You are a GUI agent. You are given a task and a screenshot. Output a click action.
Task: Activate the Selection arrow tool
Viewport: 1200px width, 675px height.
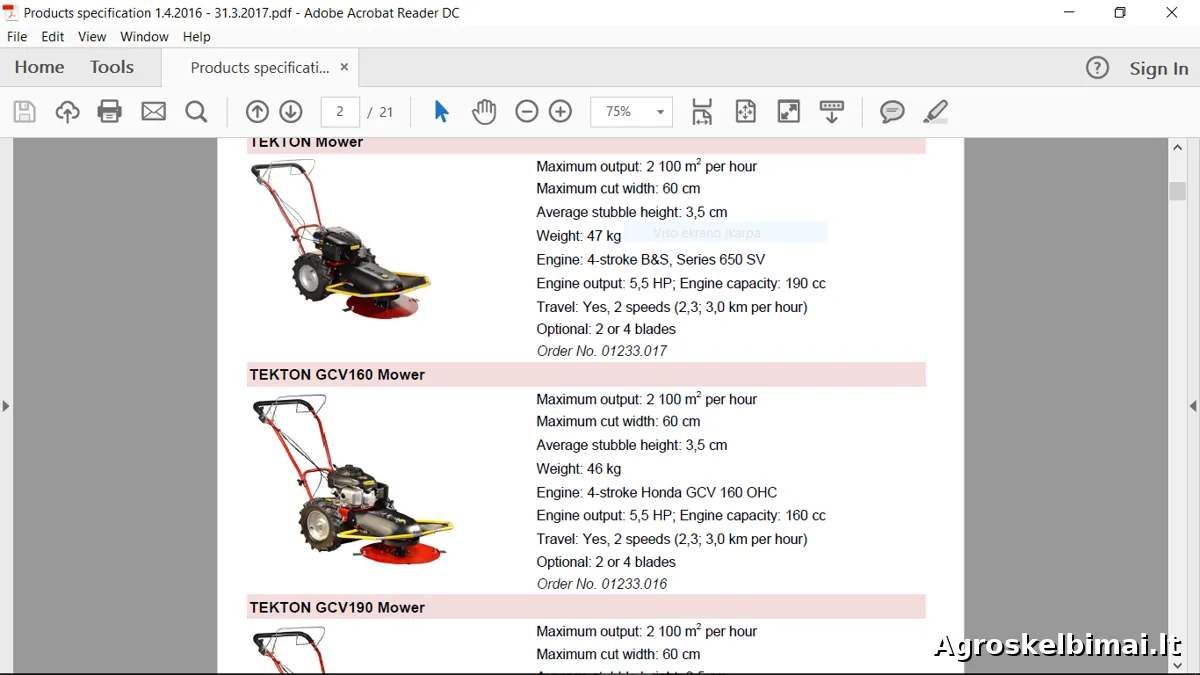[x=441, y=111]
